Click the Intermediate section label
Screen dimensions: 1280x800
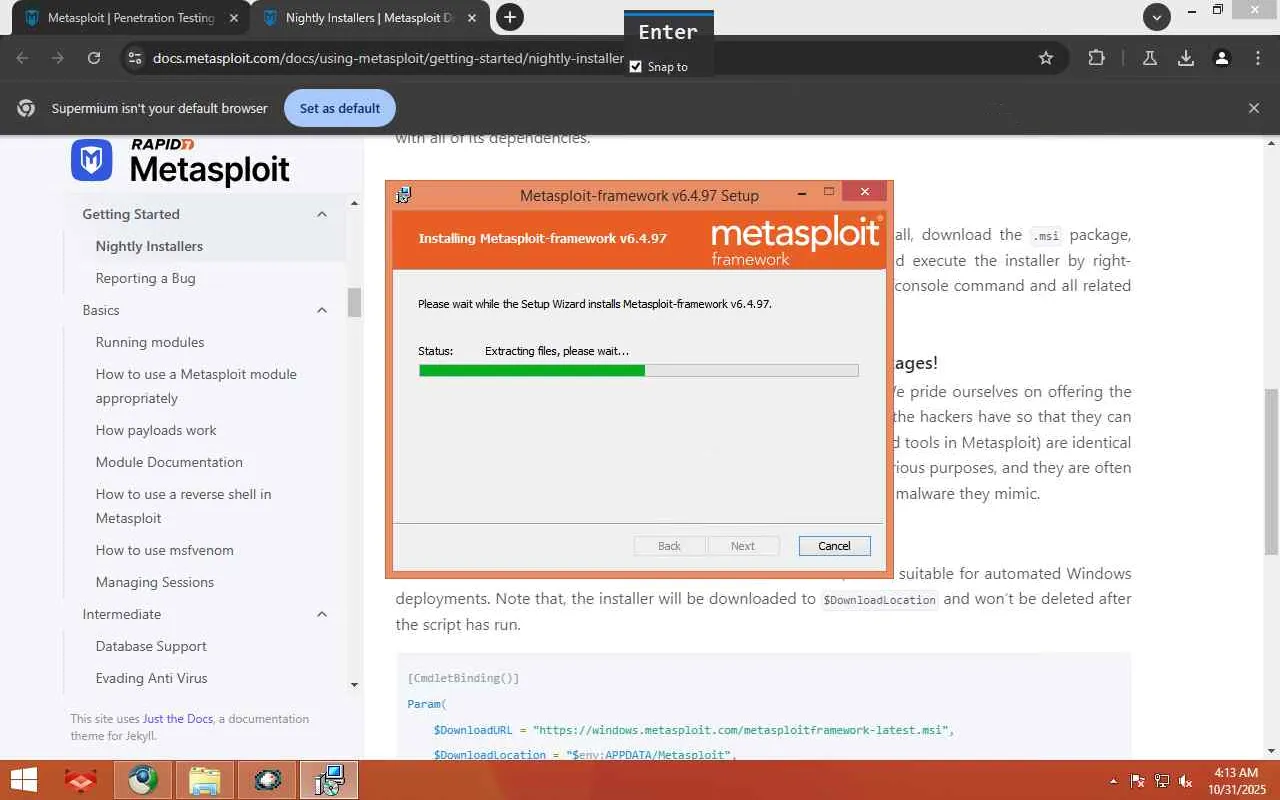point(122,614)
